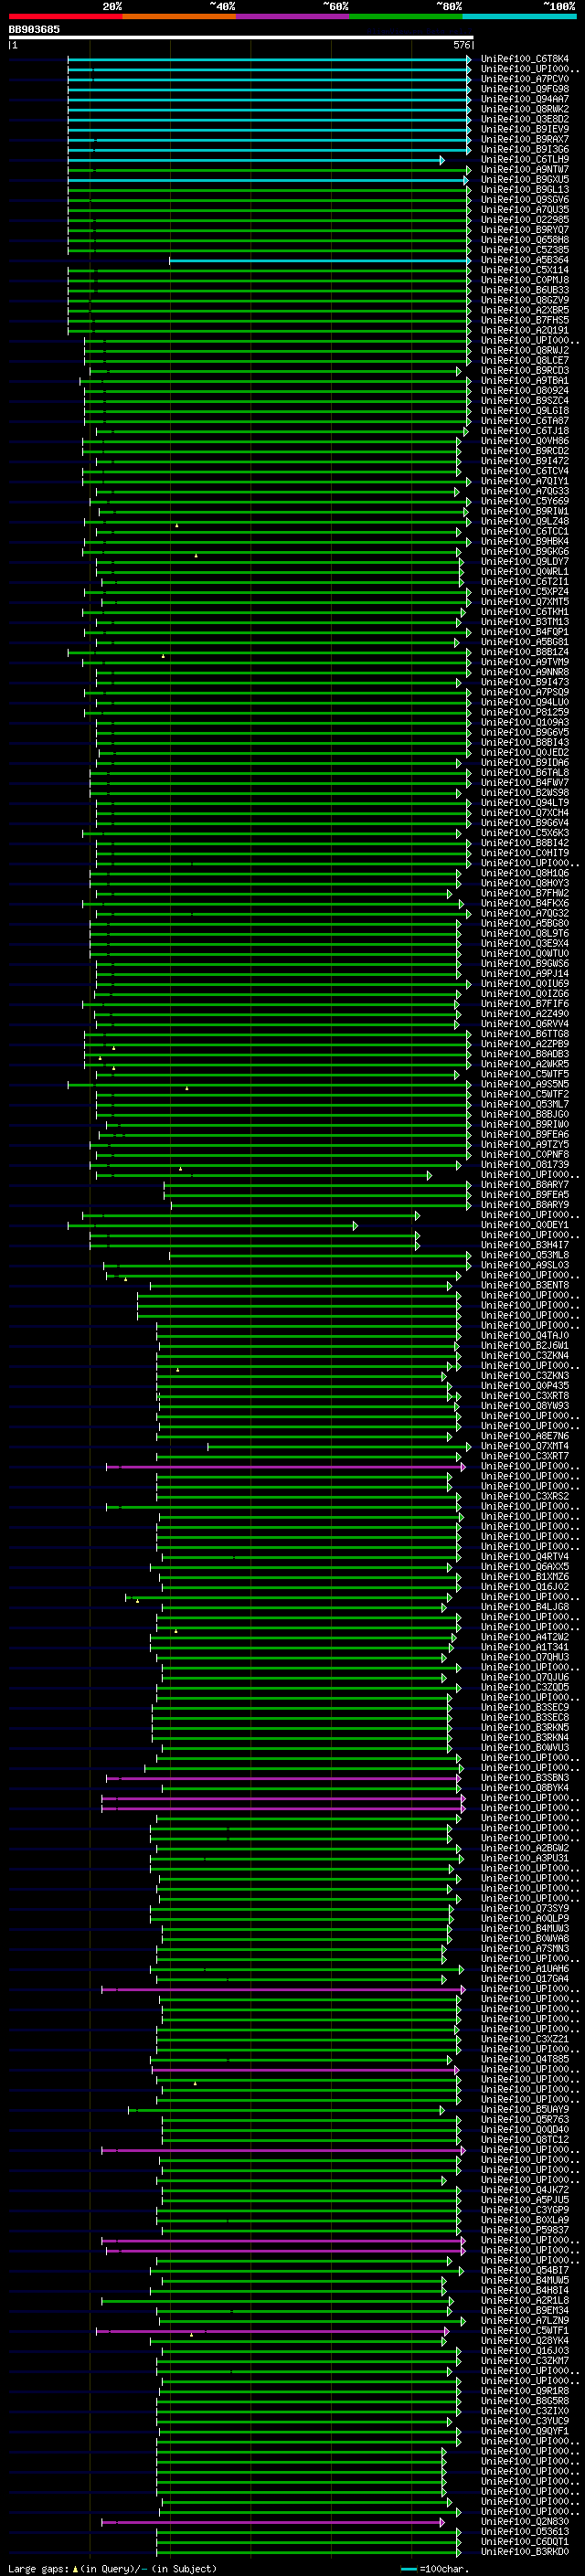Select the UniRef100_C0PNF8 label

click(x=524, y=1154)
